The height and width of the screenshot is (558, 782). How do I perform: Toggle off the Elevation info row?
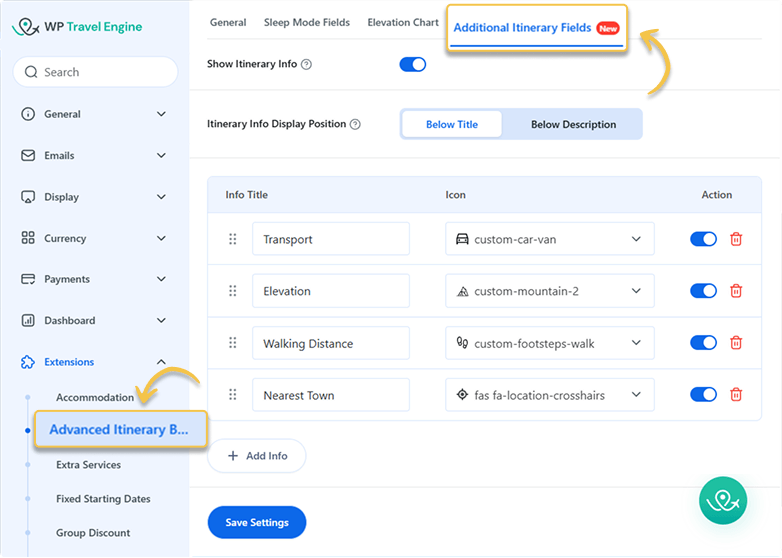[703, 291]
